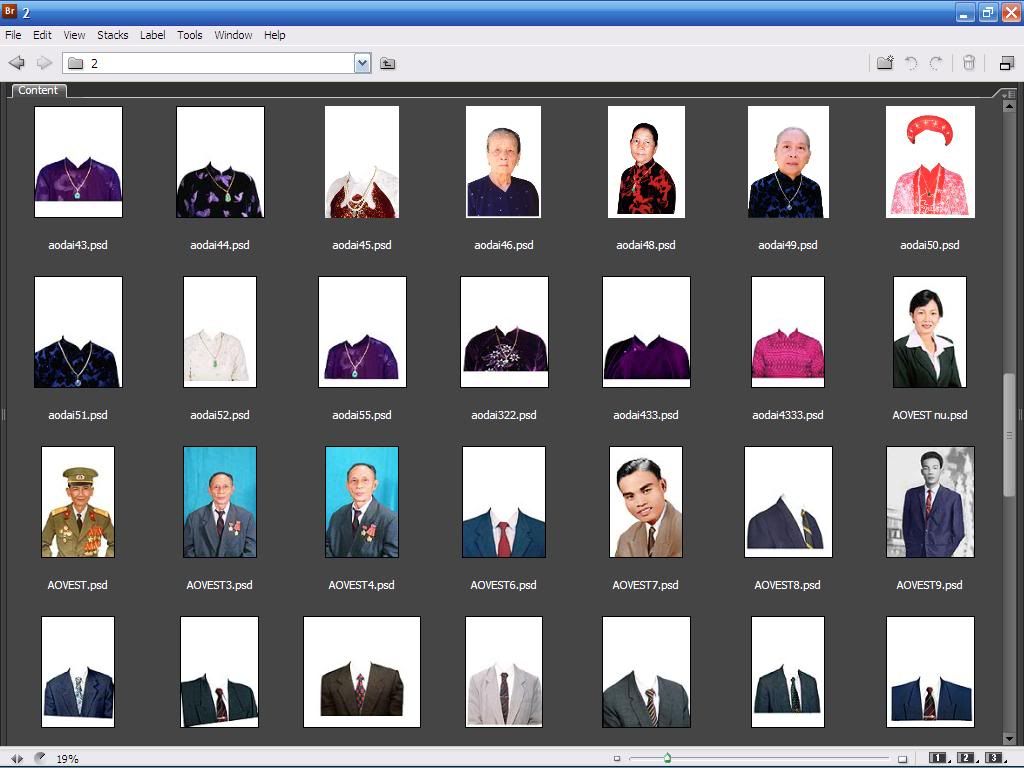Go back to the previous folder
The height and width of the screenshot is (768, 1024).
(x=17, y=63)
